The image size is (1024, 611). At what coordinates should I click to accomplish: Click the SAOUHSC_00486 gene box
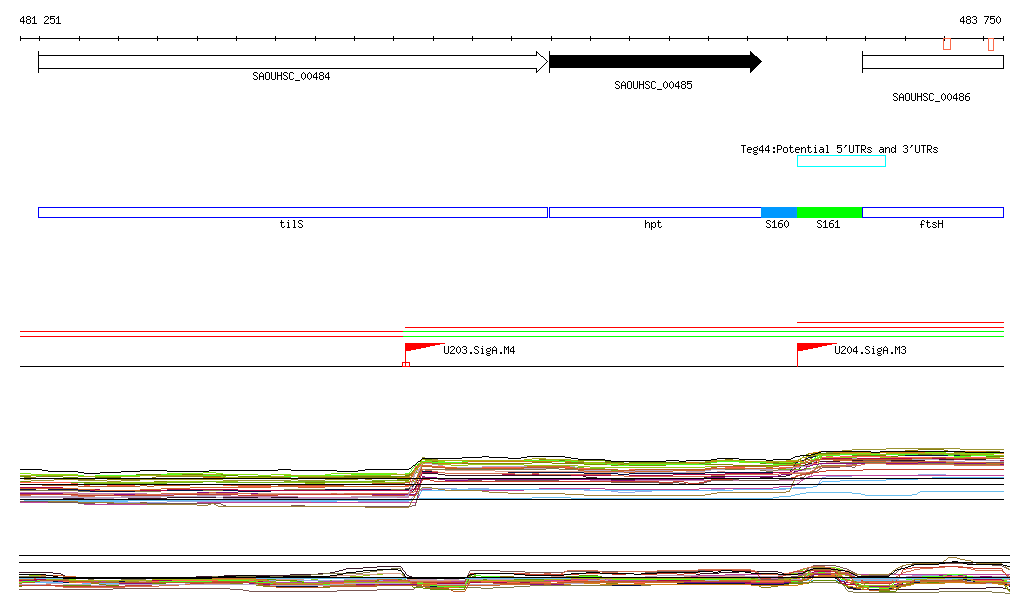[932, 62]
